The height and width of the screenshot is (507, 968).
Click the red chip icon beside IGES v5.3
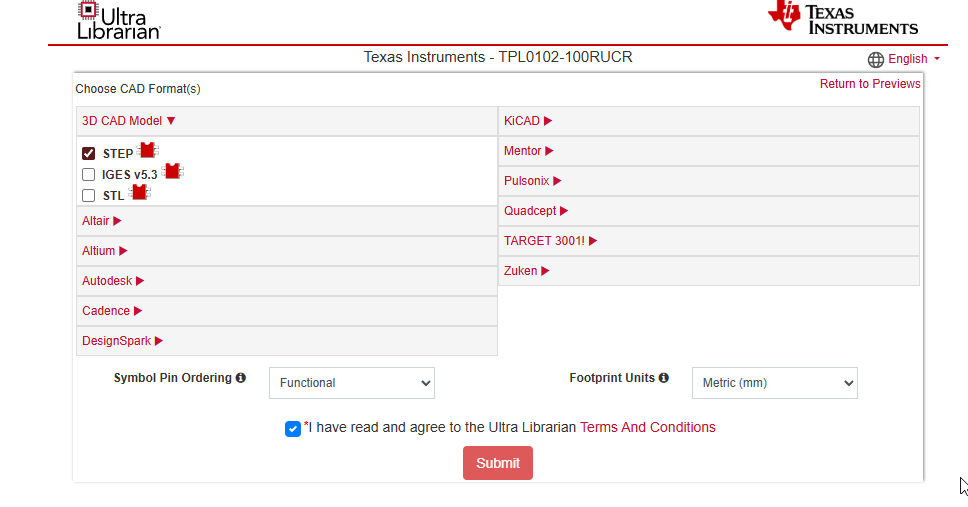click(172, 171)
